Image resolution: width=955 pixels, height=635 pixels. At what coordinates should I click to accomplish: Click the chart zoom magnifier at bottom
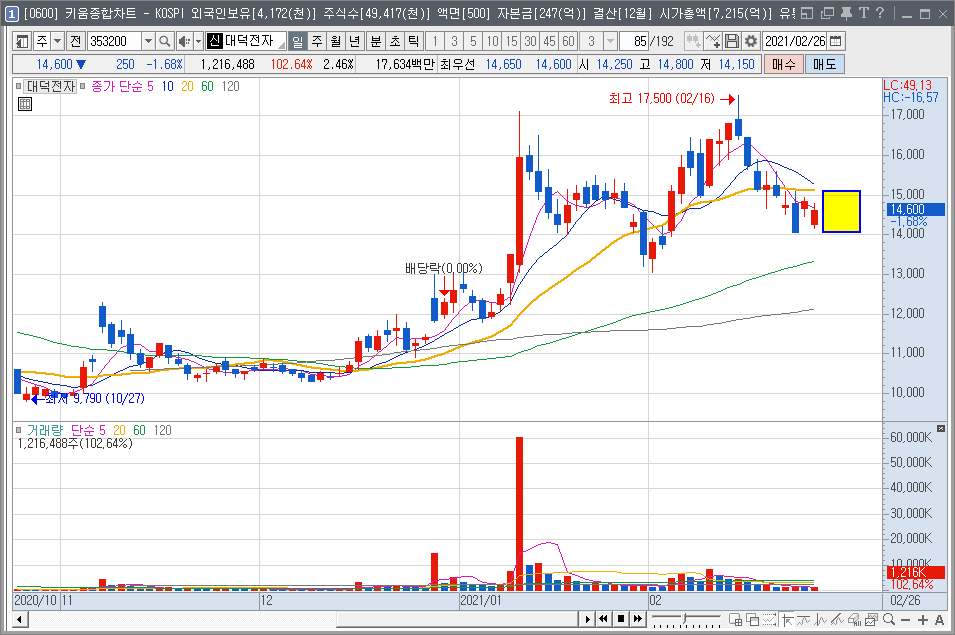coord(889,620)
